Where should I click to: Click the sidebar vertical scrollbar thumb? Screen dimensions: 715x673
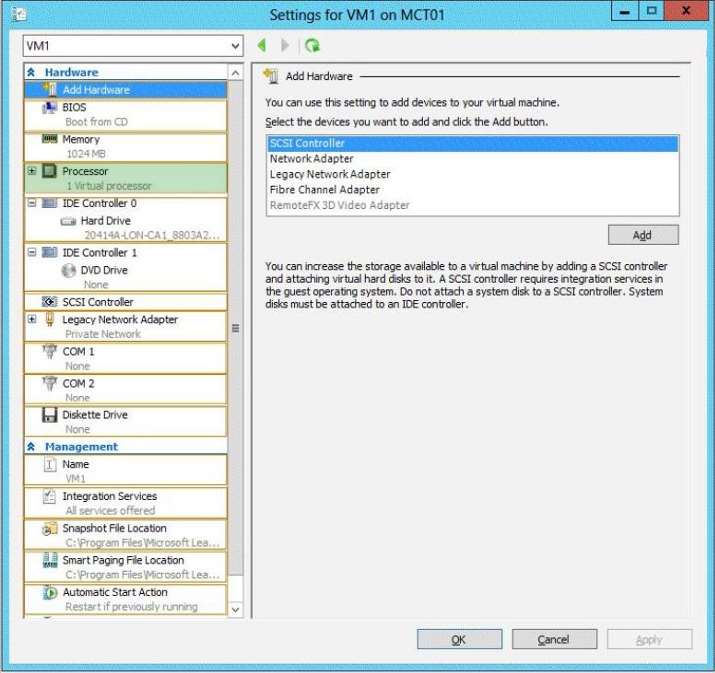pos(235,328)
